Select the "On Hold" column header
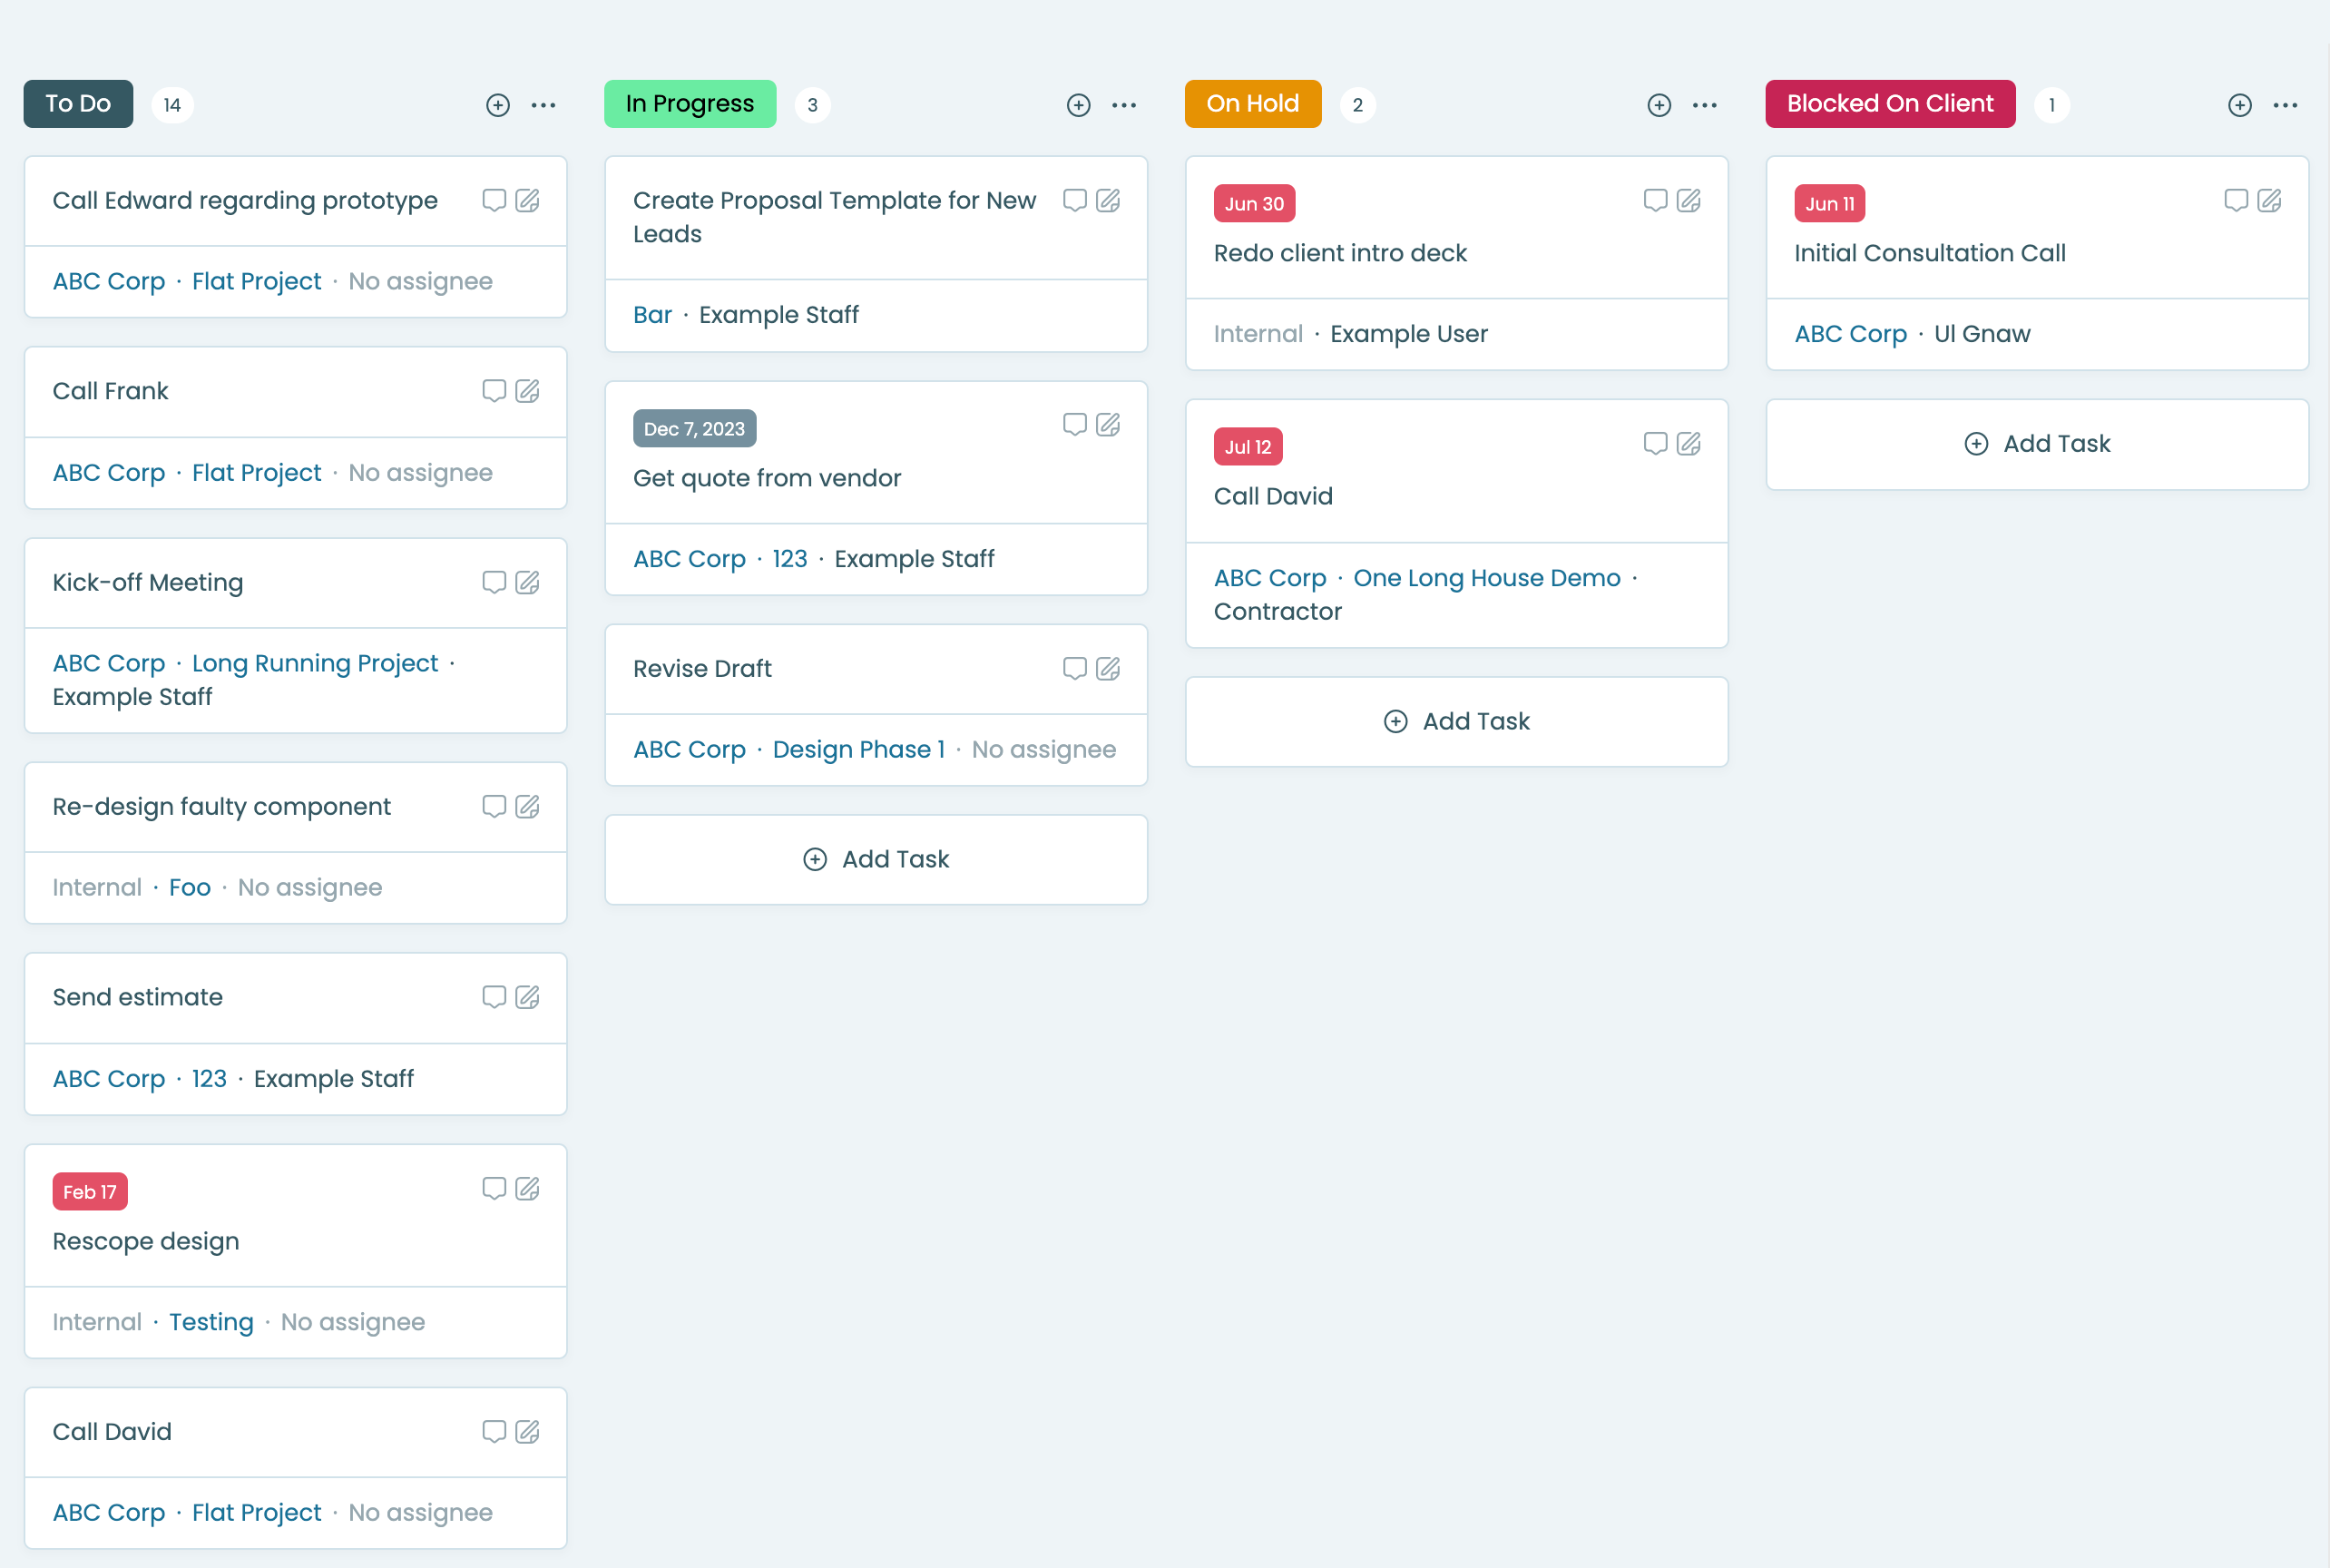Viewport: 2330px width, 1568px height. click(1252, 103)
